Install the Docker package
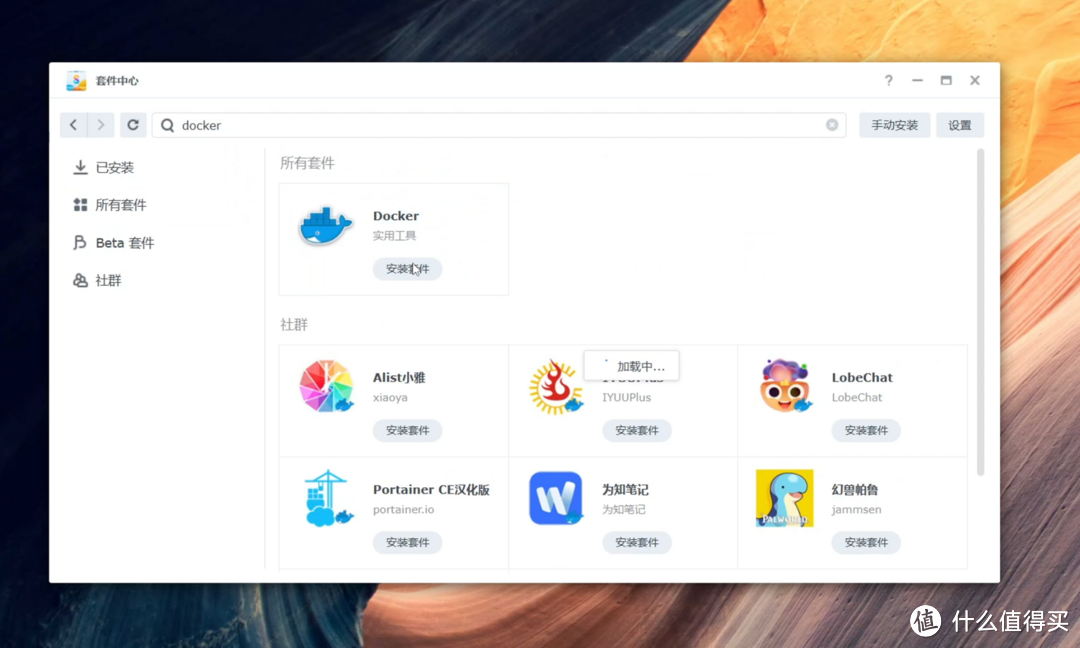The width and height of the screenshot is (1080, 648). 407,269
